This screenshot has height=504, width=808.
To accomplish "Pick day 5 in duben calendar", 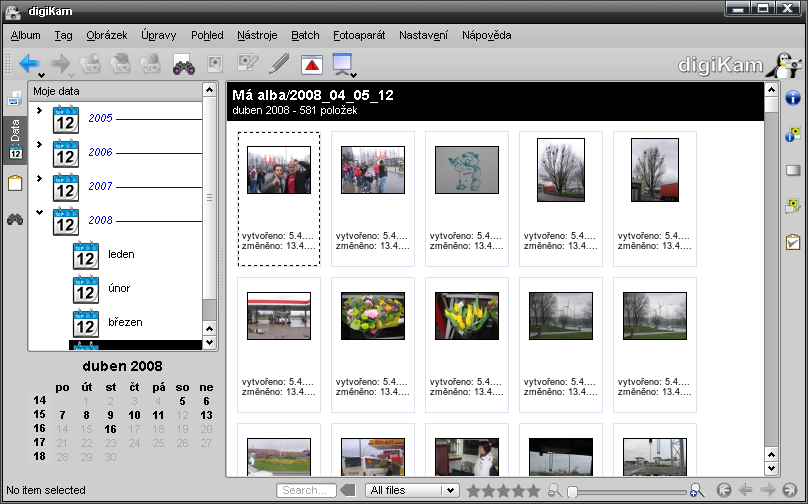I will 182,401.
